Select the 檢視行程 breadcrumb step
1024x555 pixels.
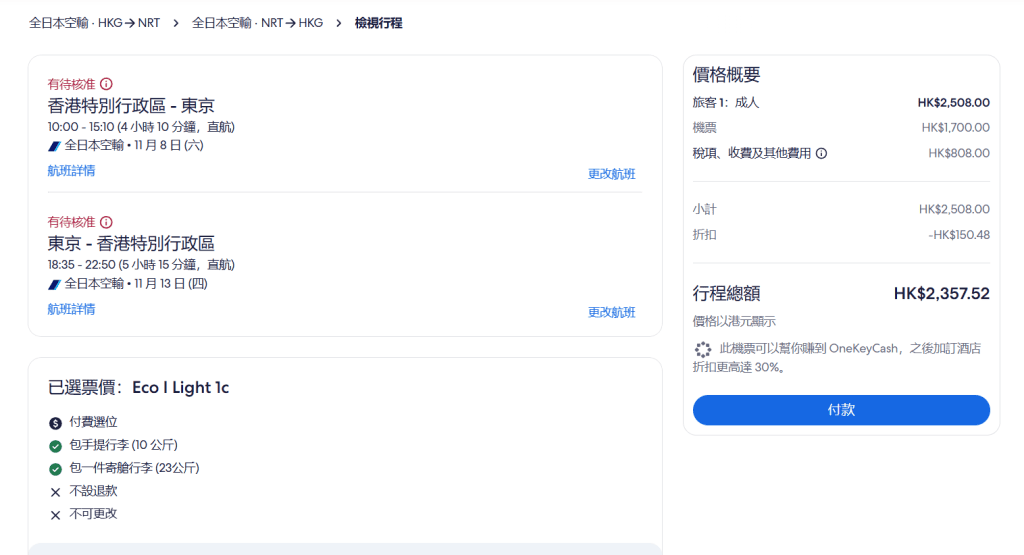378,22
